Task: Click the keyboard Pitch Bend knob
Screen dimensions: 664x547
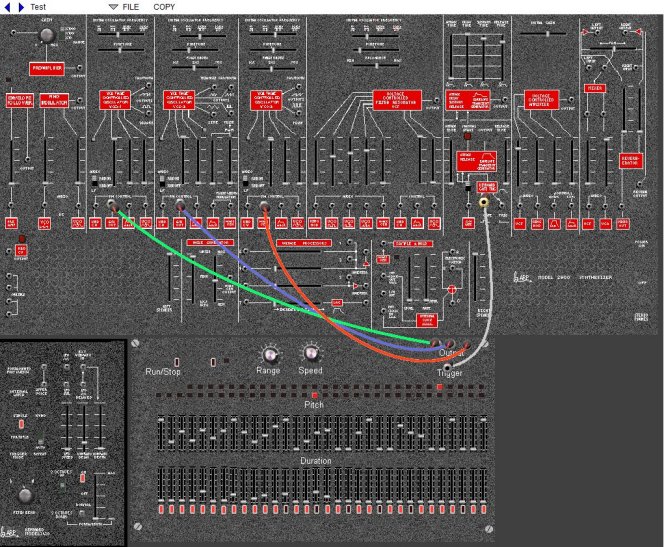Action: (x=25, y=495)
